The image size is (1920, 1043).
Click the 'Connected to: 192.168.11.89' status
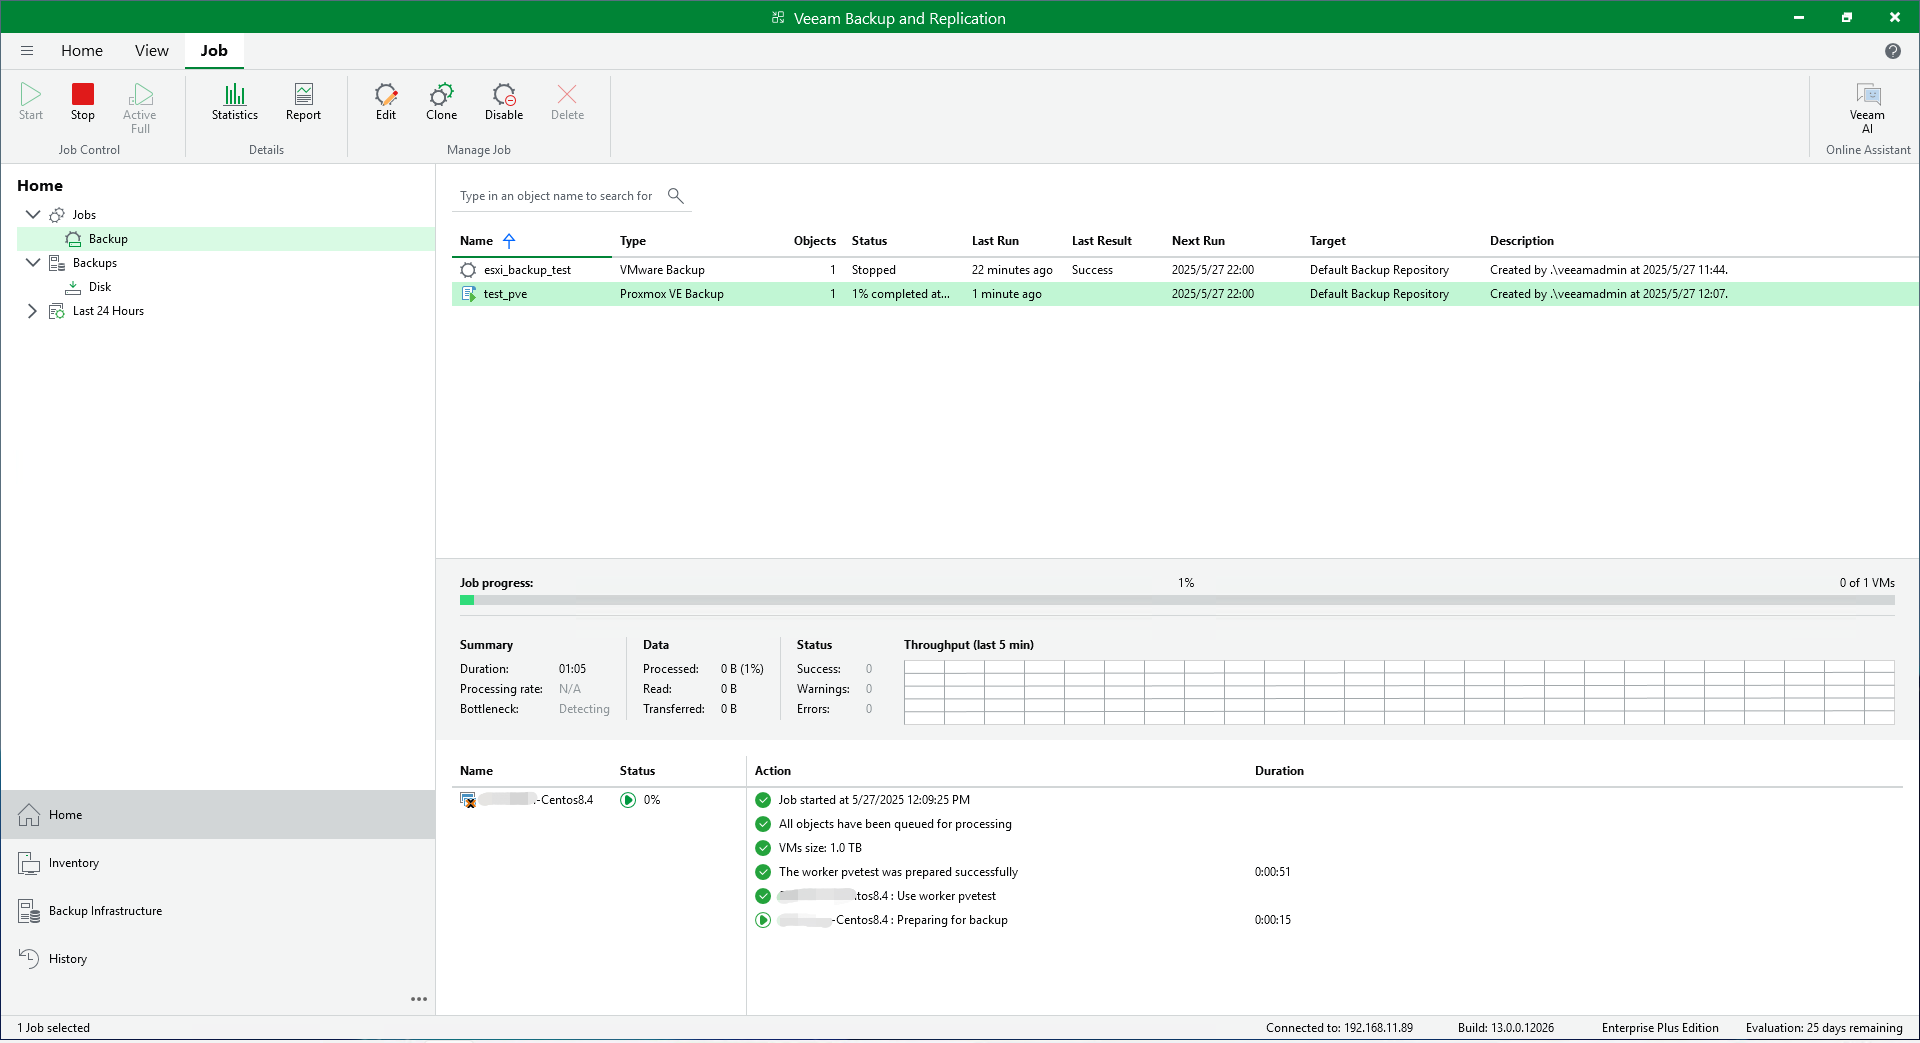coord(1339,1028)
